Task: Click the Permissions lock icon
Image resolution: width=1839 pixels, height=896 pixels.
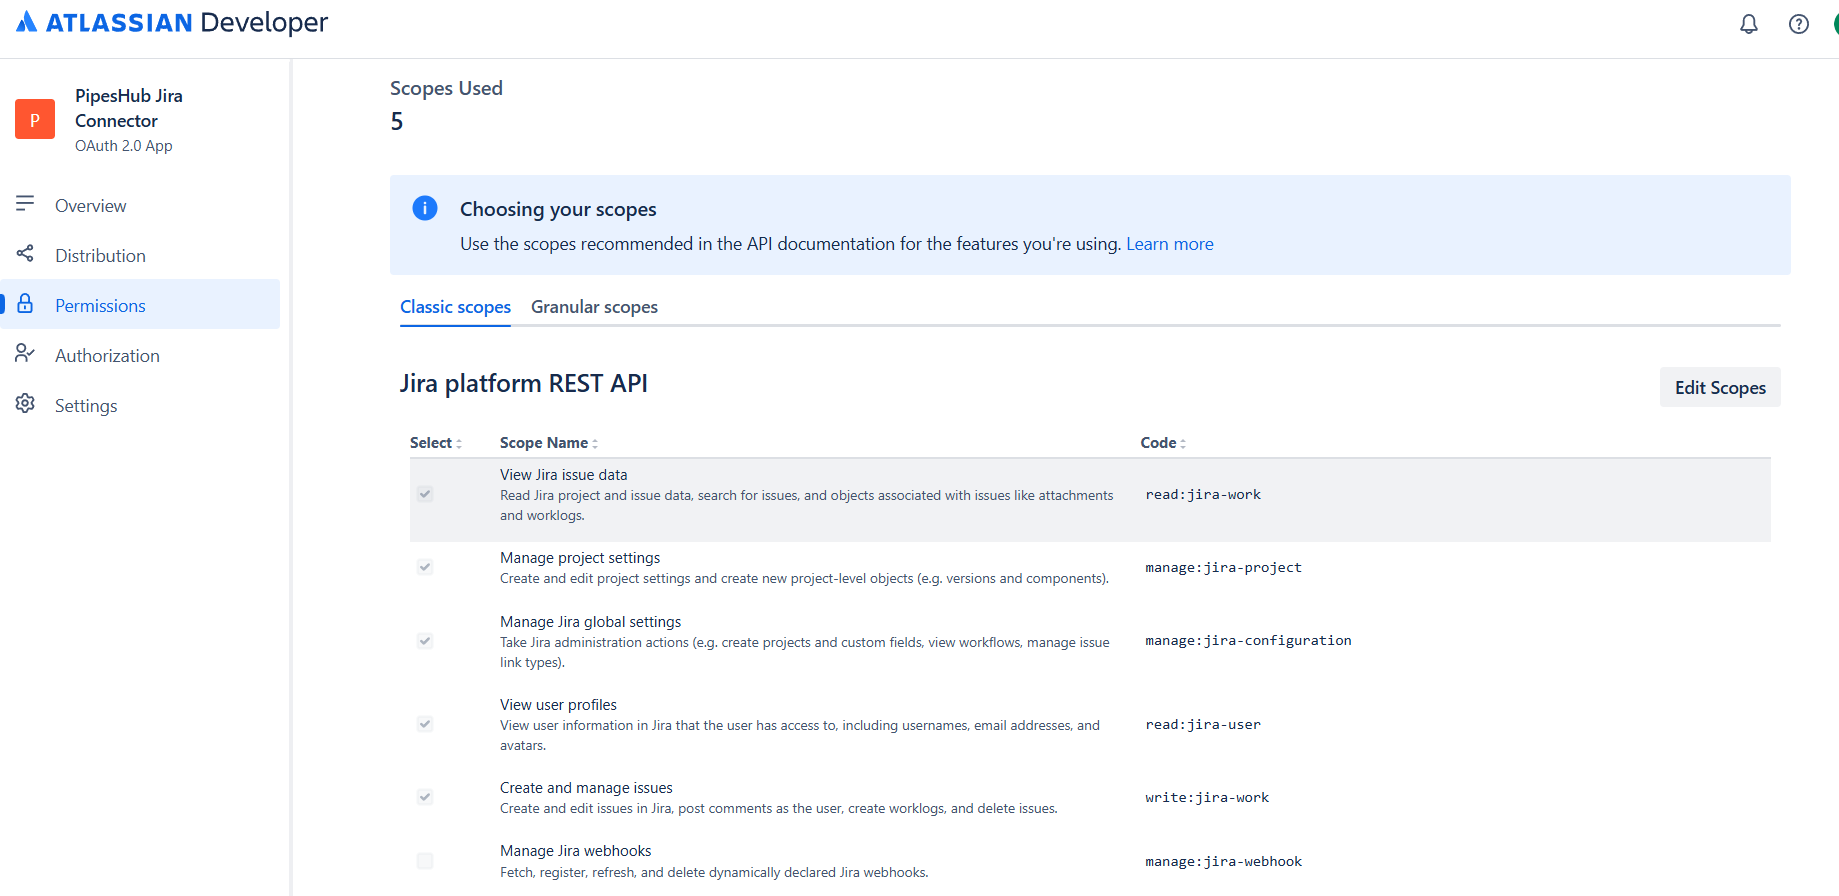Action: coord(25,304)
